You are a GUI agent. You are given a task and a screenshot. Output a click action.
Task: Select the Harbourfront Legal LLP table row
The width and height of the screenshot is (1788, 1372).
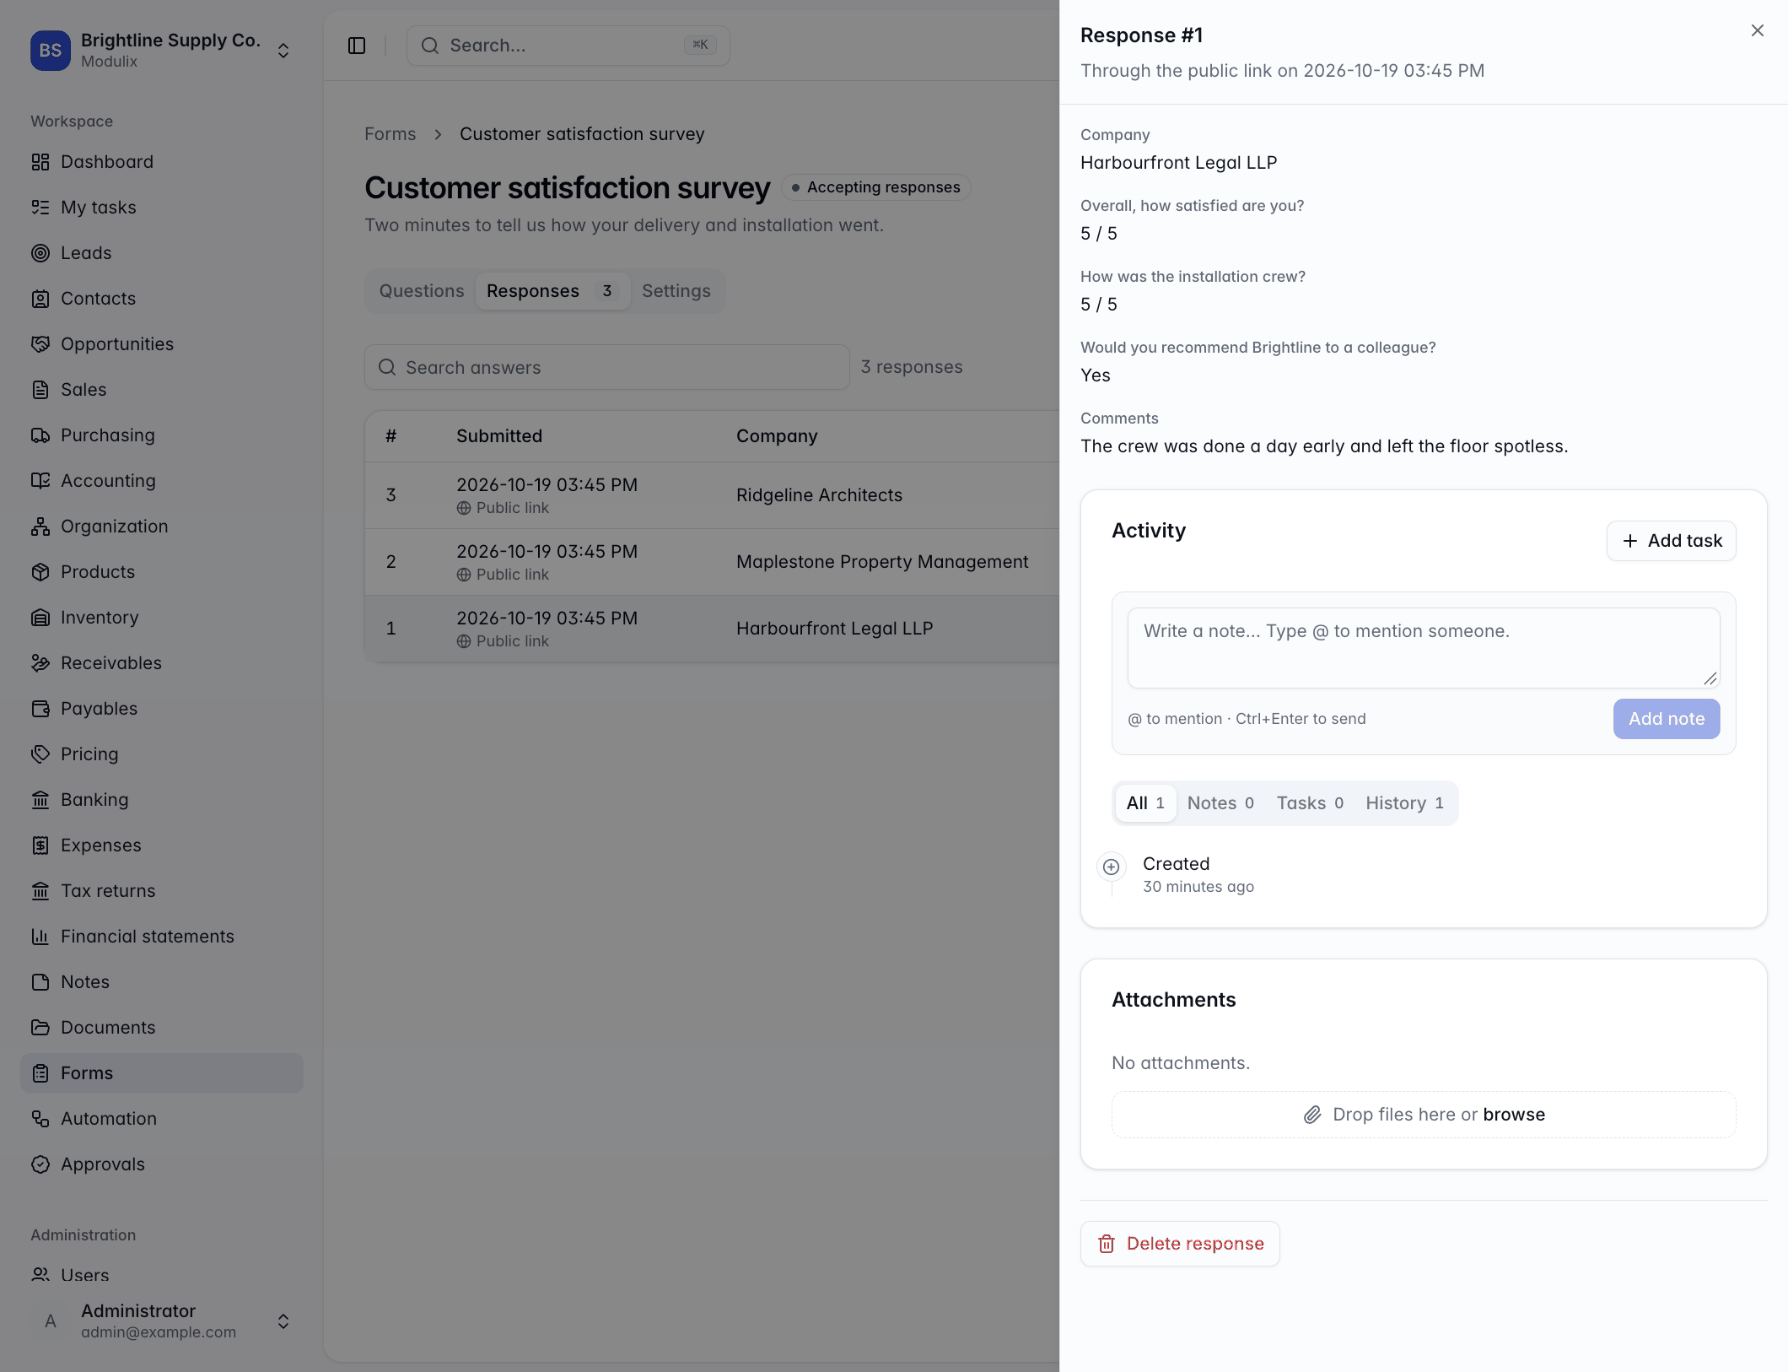711,629
